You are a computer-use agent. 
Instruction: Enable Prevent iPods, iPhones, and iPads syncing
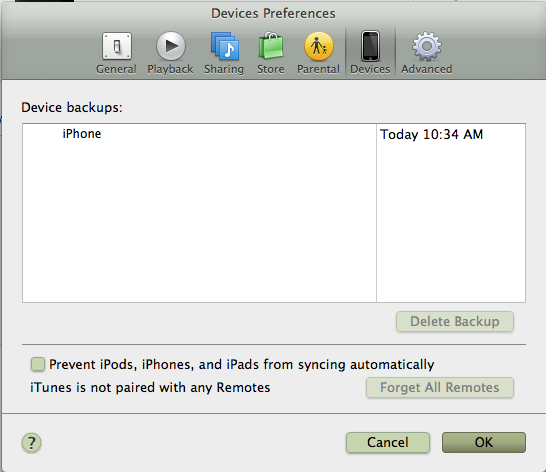click(x=38, y=364)
